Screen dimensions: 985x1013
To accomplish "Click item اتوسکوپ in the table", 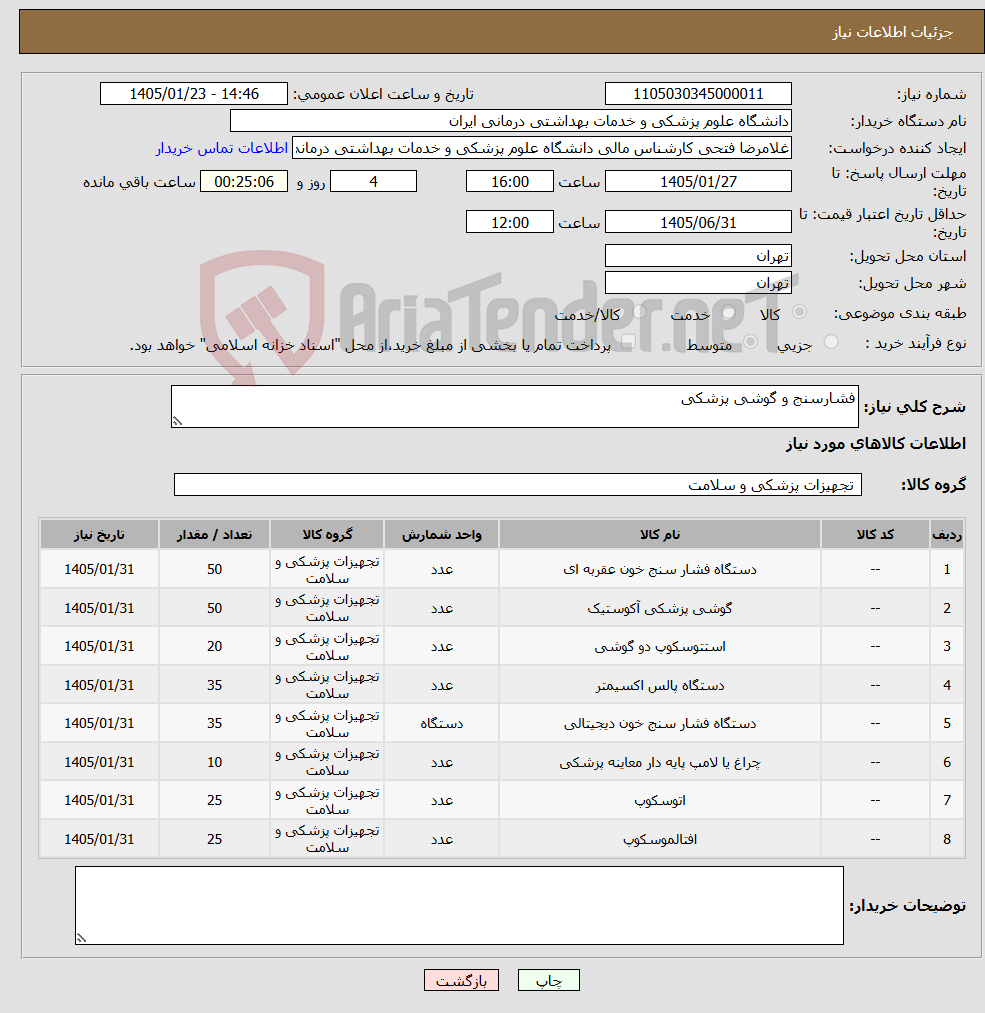I will pos(659,800).
